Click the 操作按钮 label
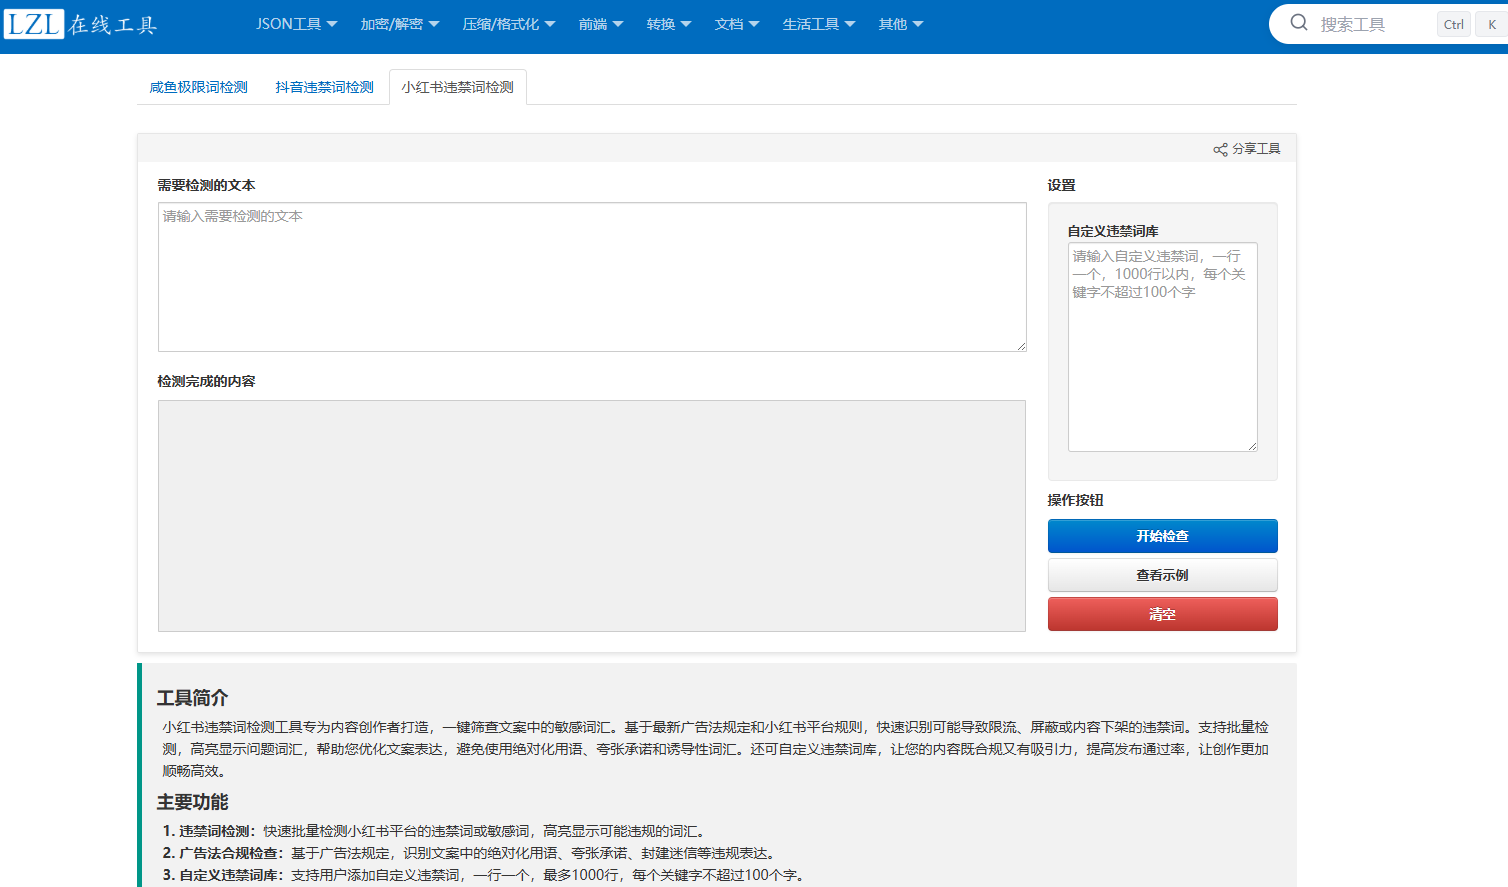Screen dimensions: 1508x887 (1076, 500)
